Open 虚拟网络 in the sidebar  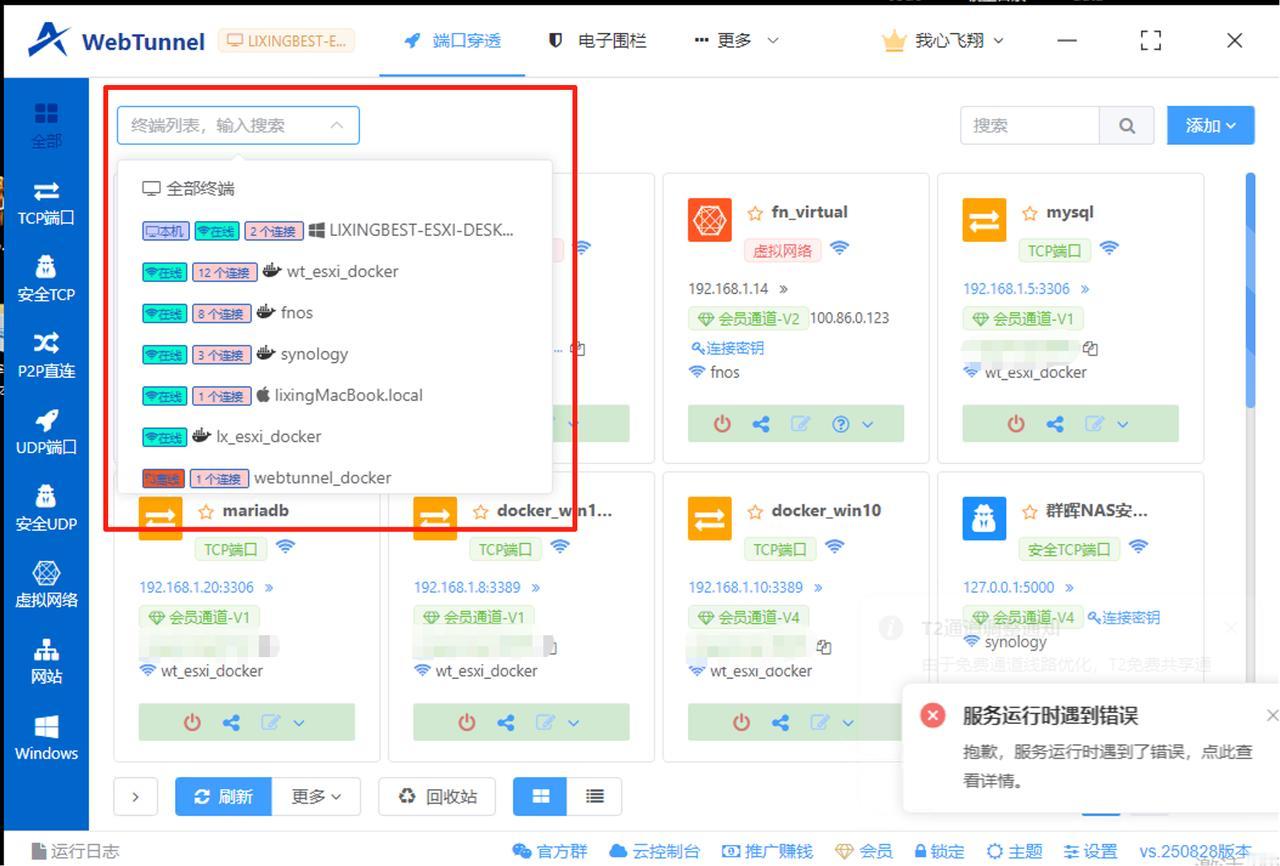(x=46, y=585)
